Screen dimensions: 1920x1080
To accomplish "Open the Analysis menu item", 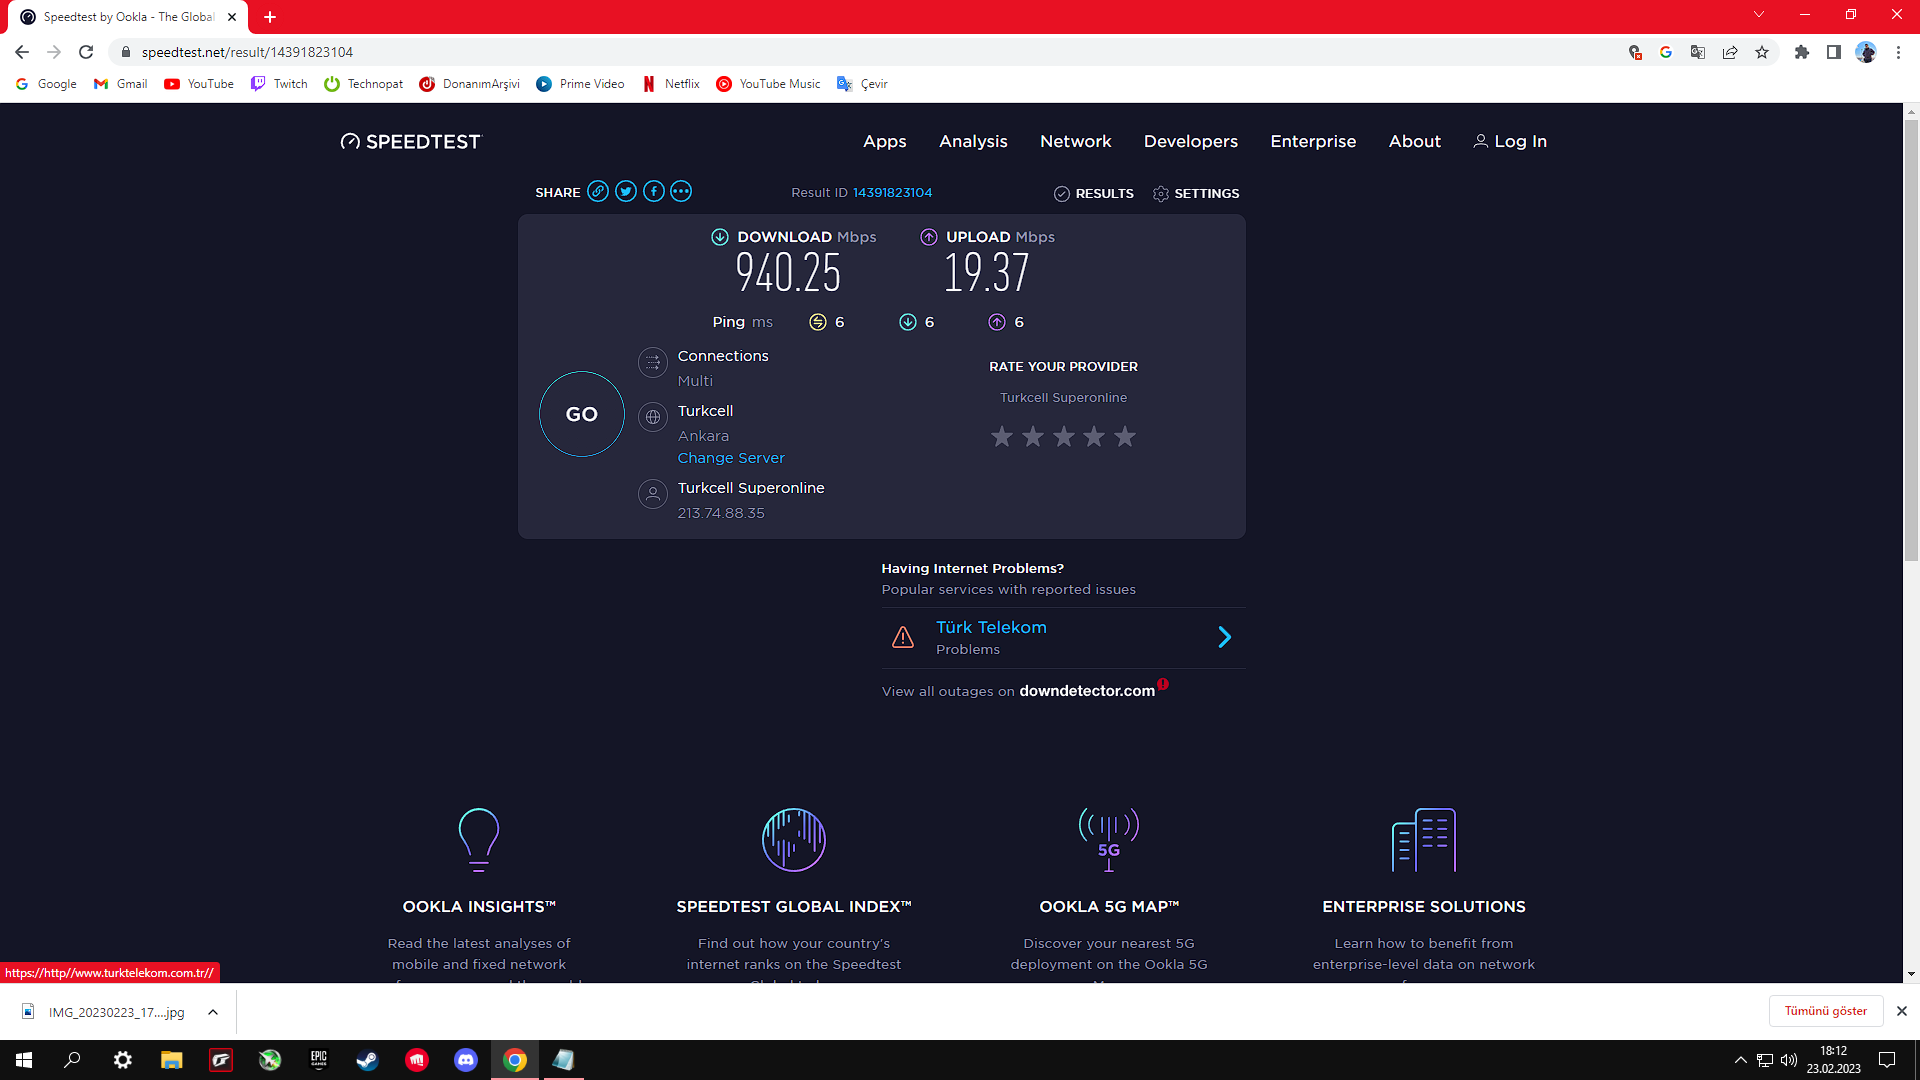I will point(973,141).
